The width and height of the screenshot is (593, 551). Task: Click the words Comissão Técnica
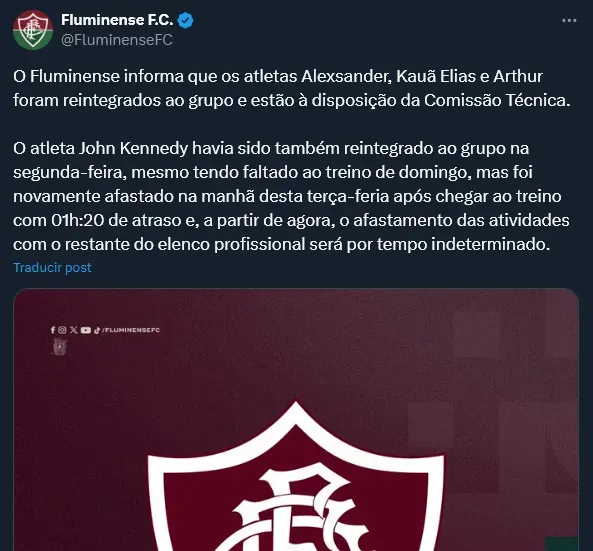497,100
